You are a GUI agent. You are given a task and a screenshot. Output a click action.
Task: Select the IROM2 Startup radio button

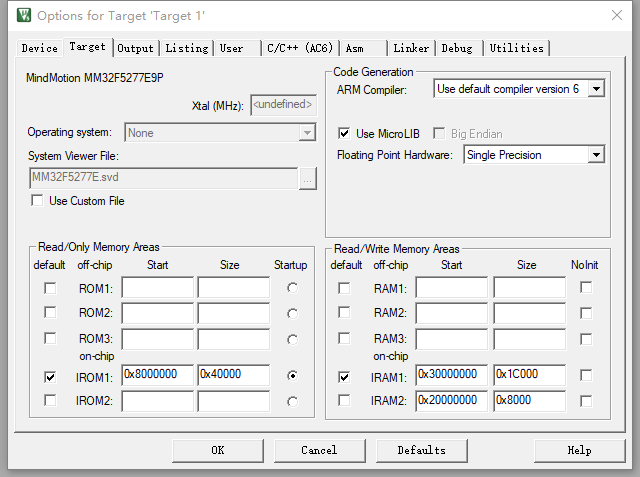coord(292,402)
